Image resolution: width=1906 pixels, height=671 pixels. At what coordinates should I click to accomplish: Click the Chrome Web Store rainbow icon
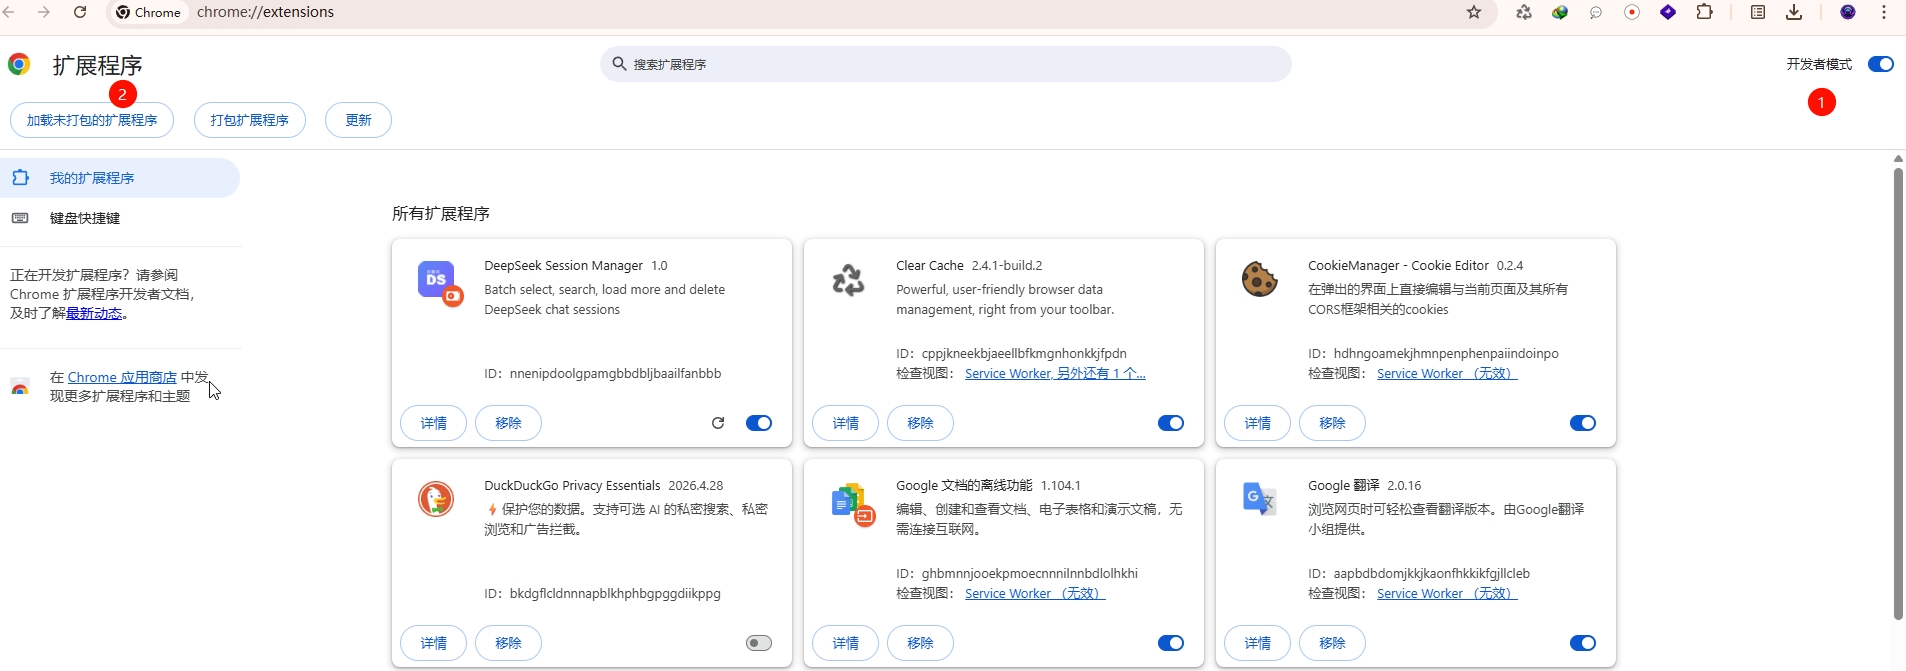click(20, 387)
